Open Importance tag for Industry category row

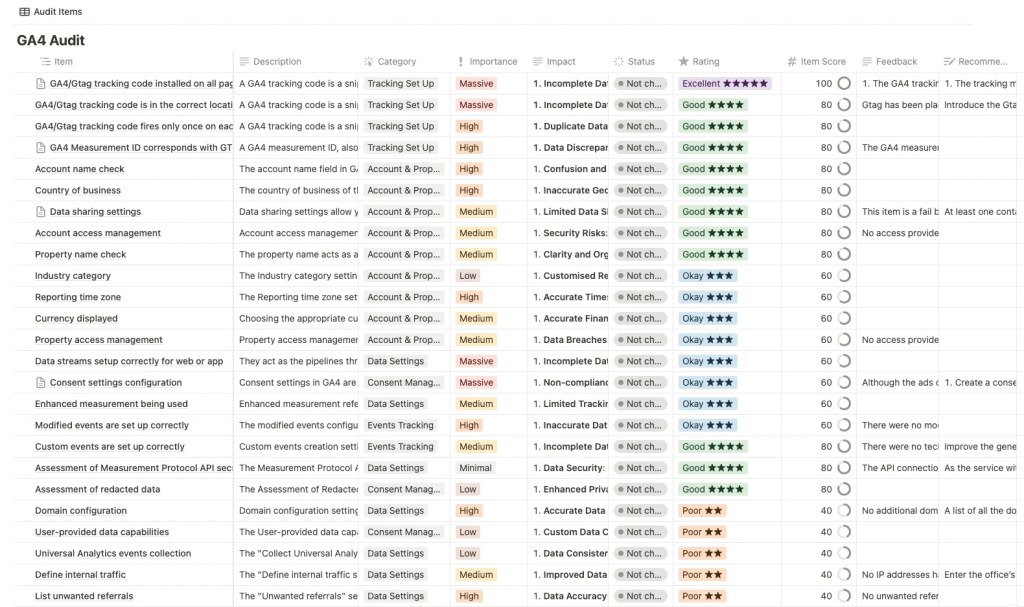click(468, 276)
